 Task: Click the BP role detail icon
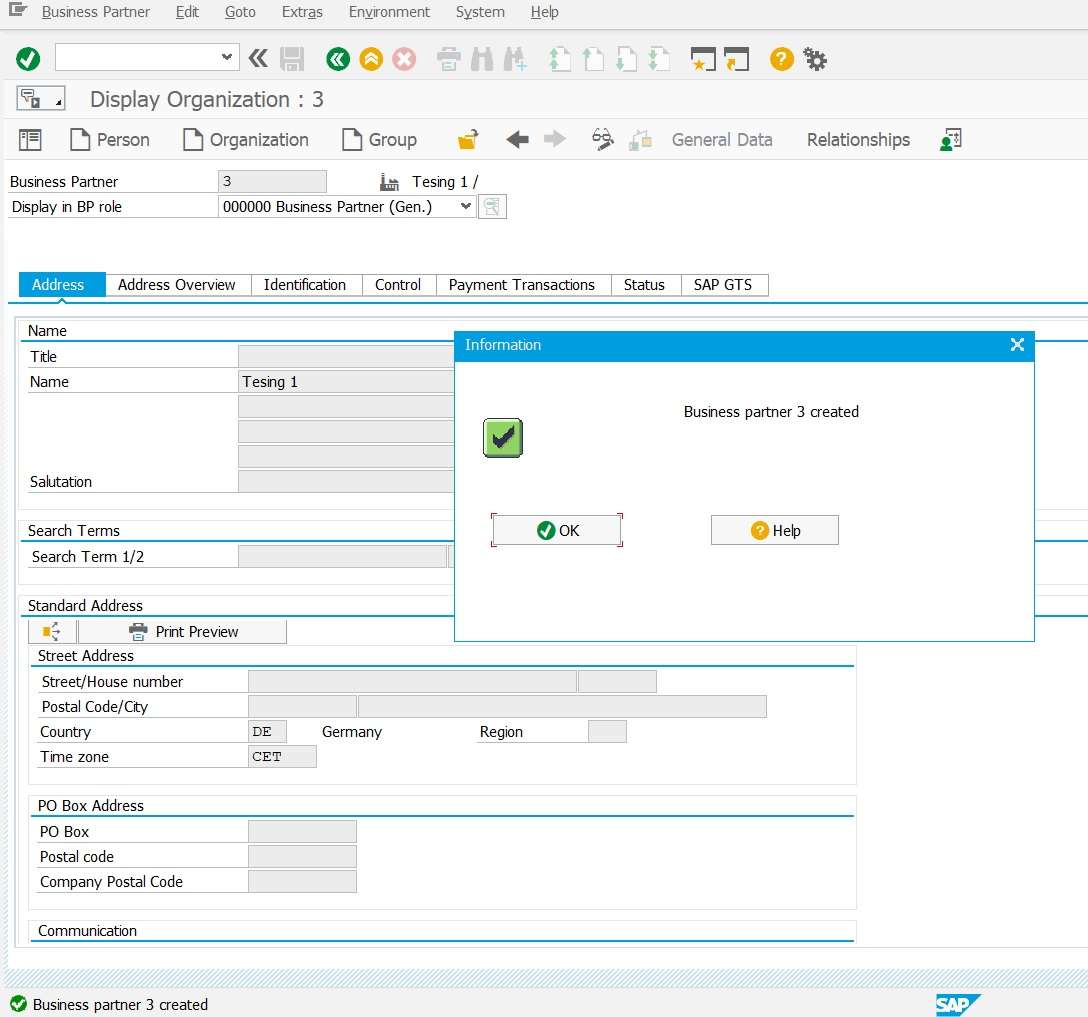click(x=492, y=207)
